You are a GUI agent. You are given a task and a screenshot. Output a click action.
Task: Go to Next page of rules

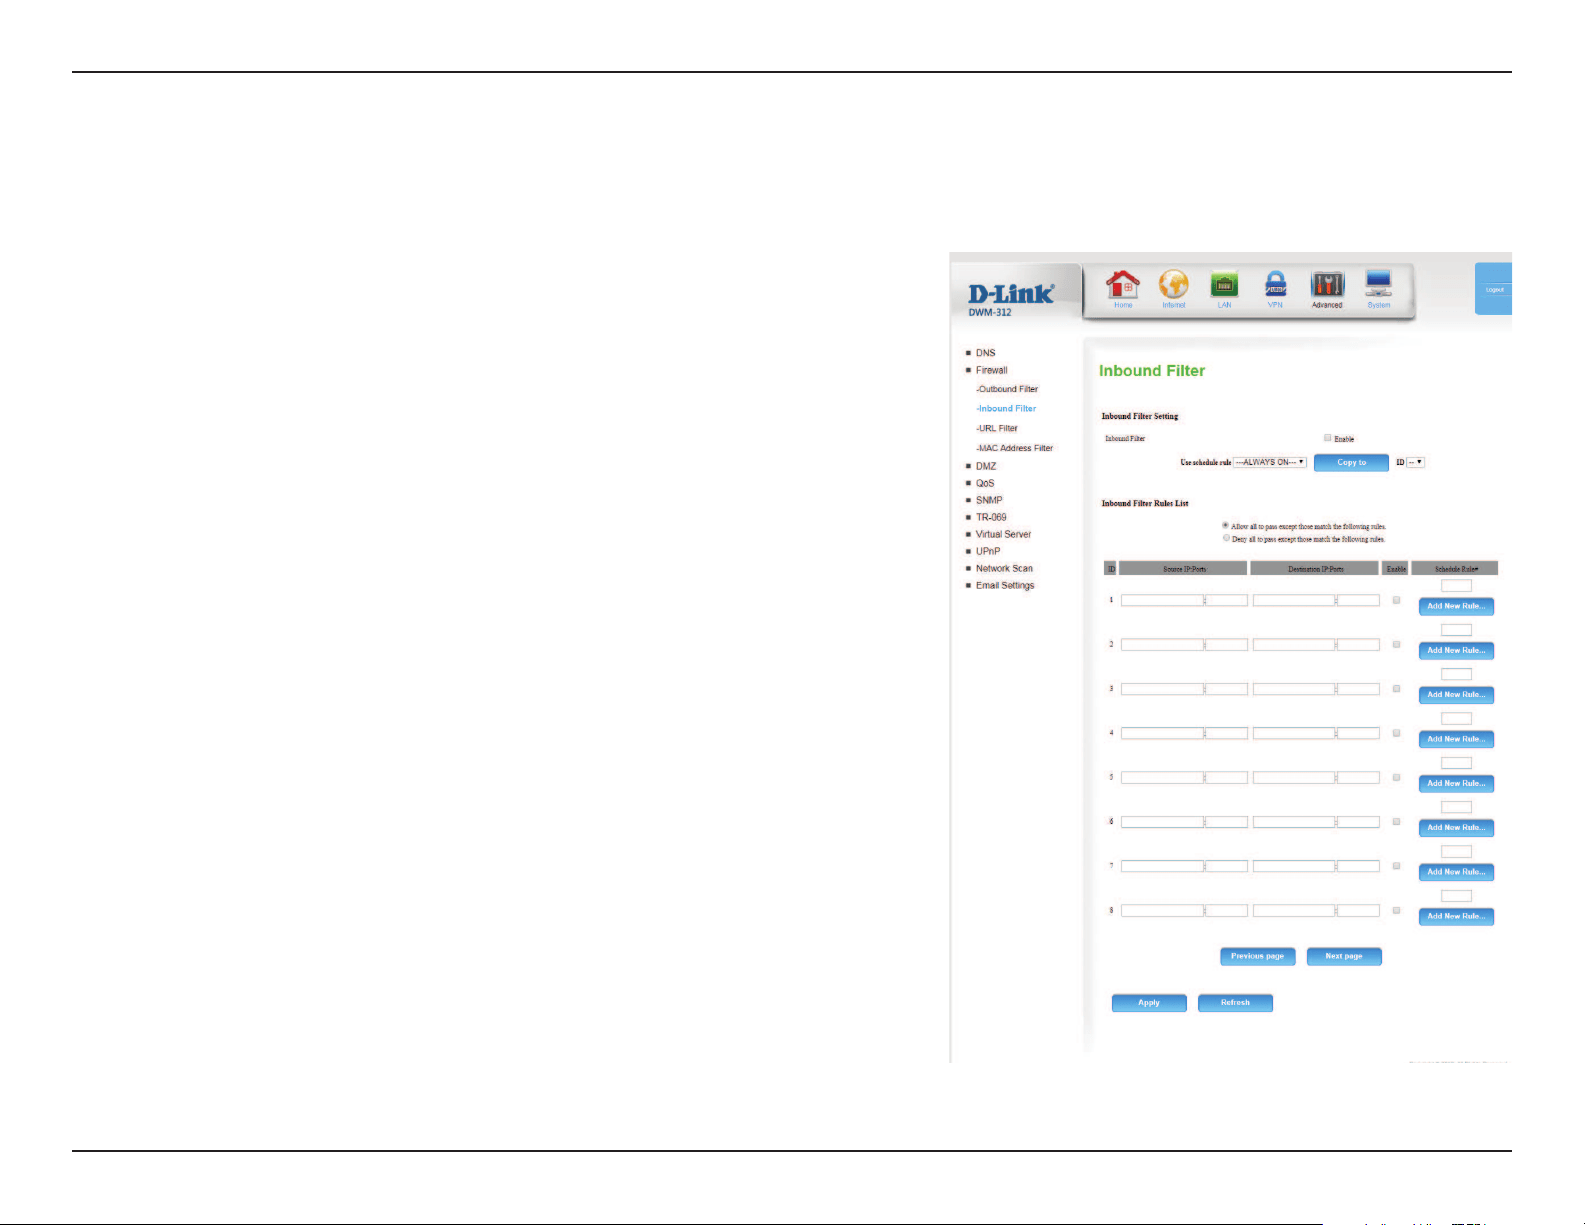(x=1344, y=956)
